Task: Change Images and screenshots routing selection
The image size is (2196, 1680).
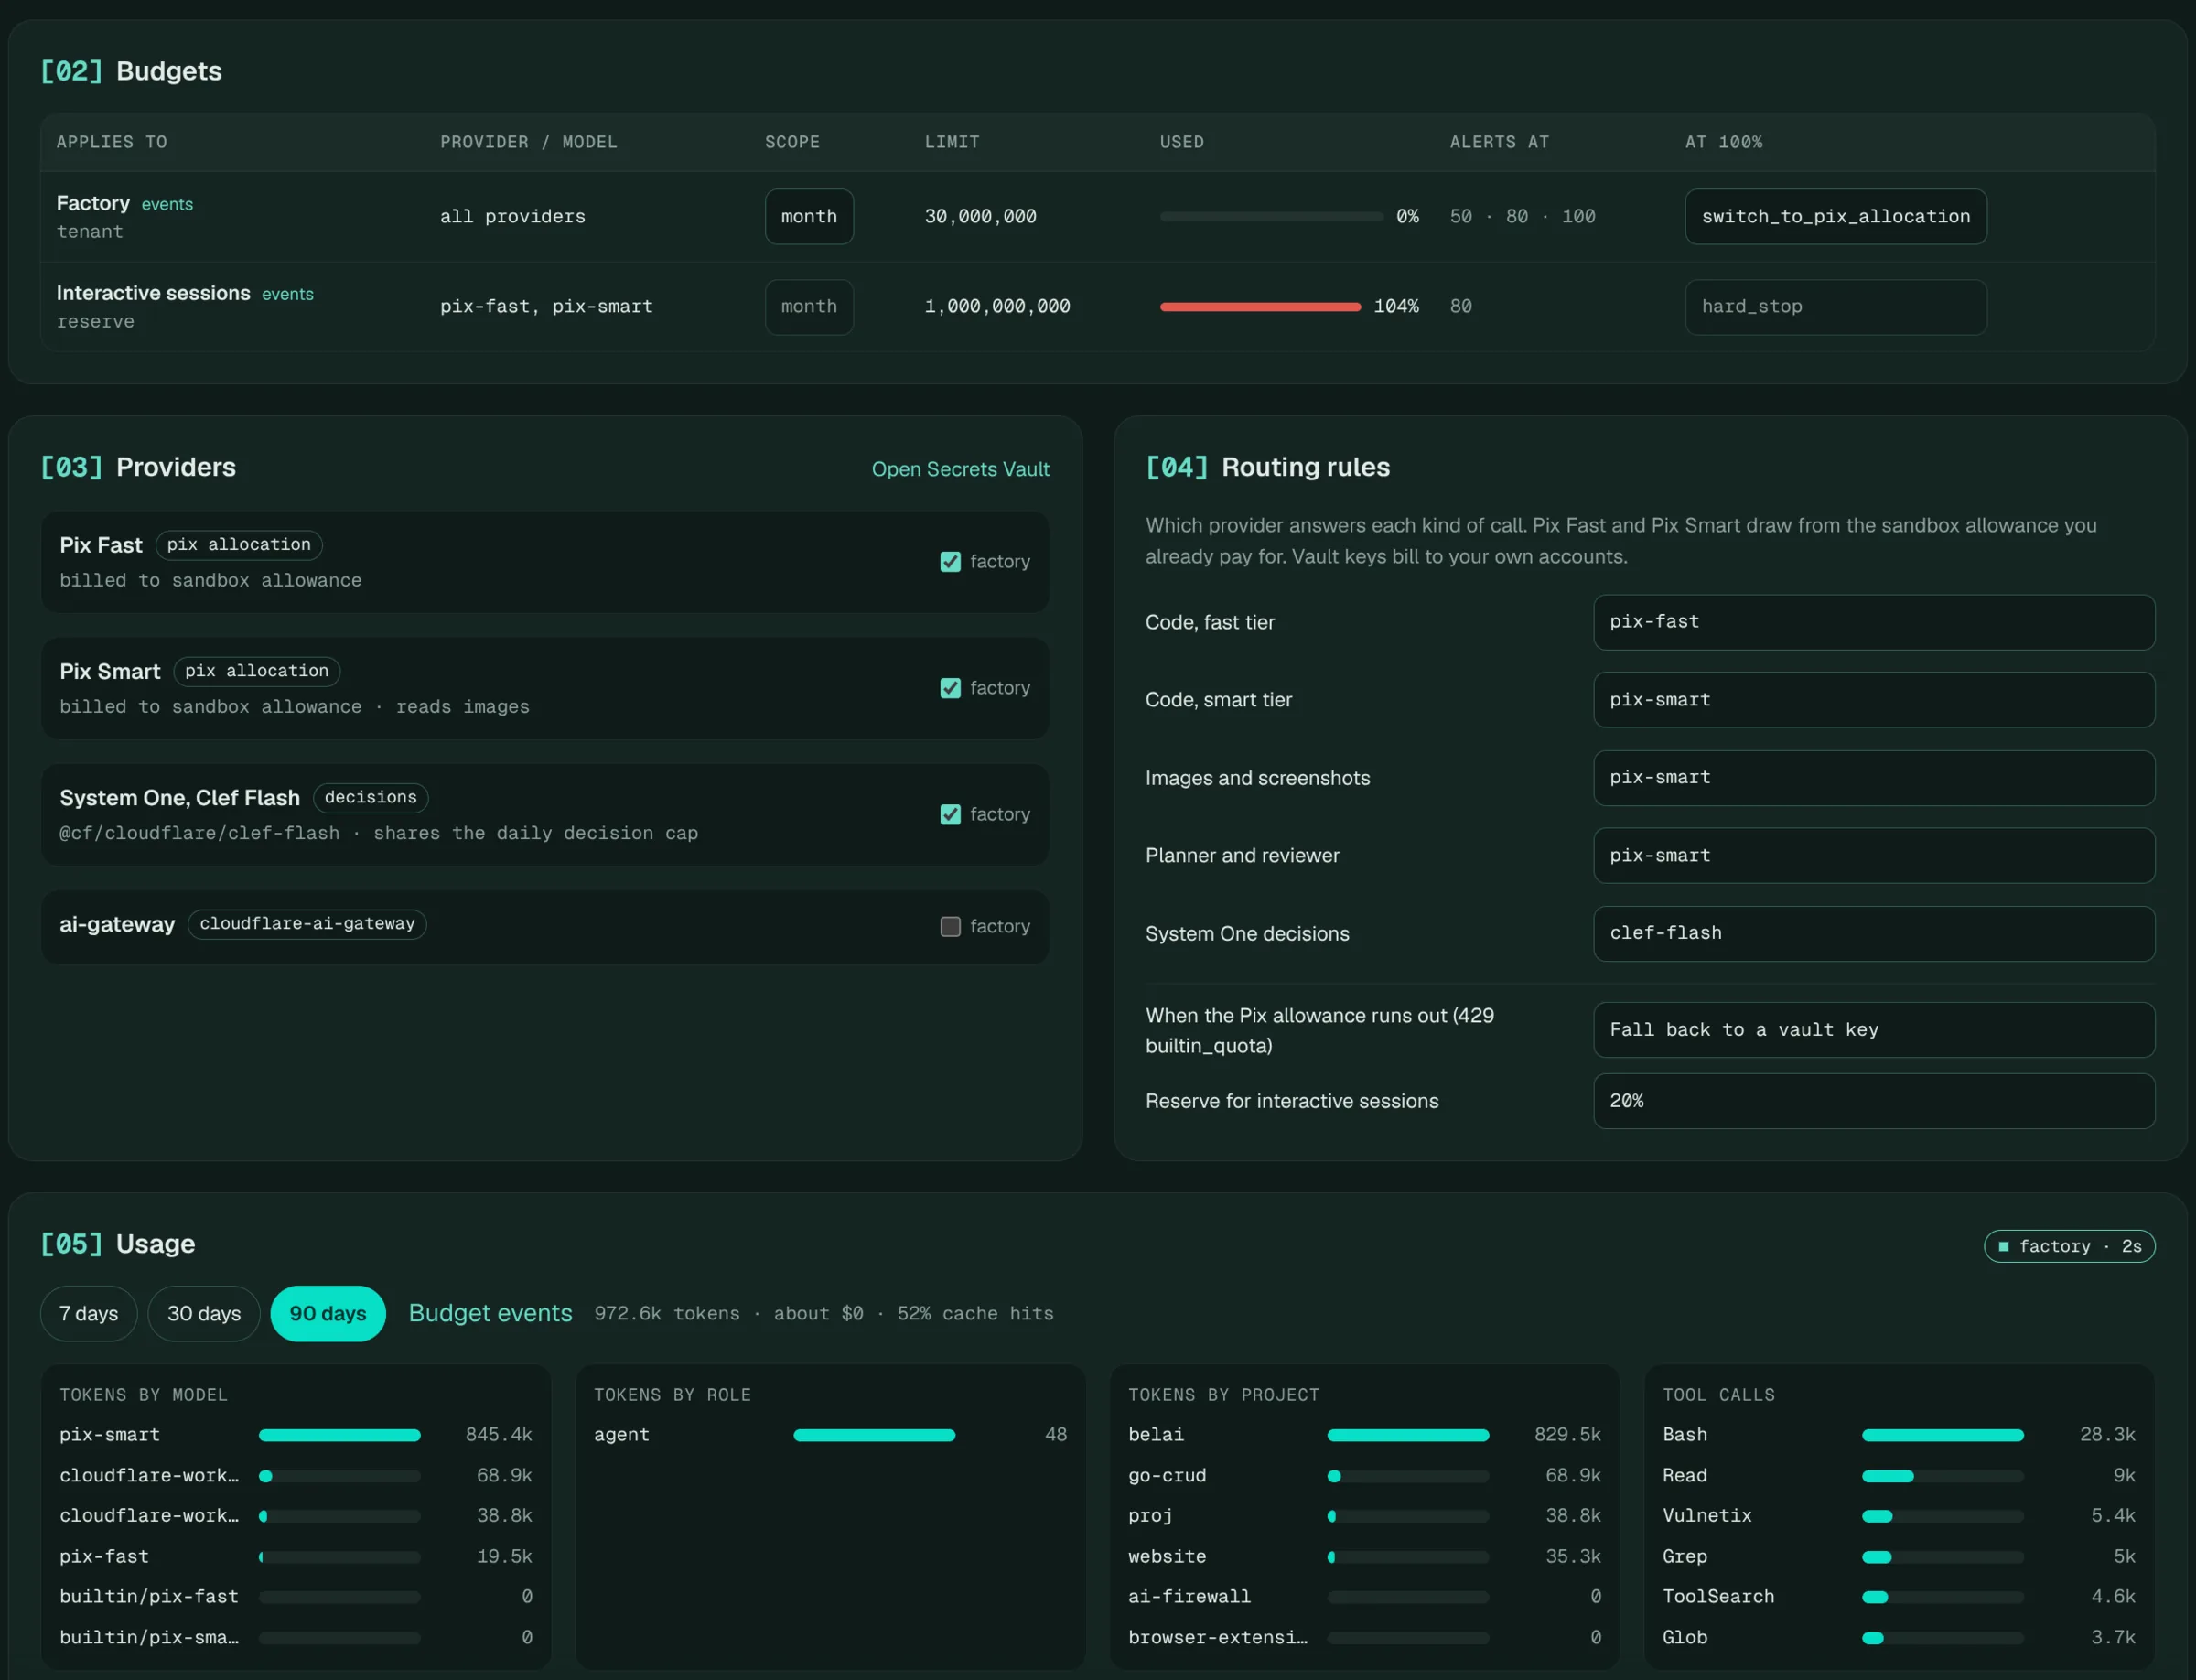Action: [1873, 778]
